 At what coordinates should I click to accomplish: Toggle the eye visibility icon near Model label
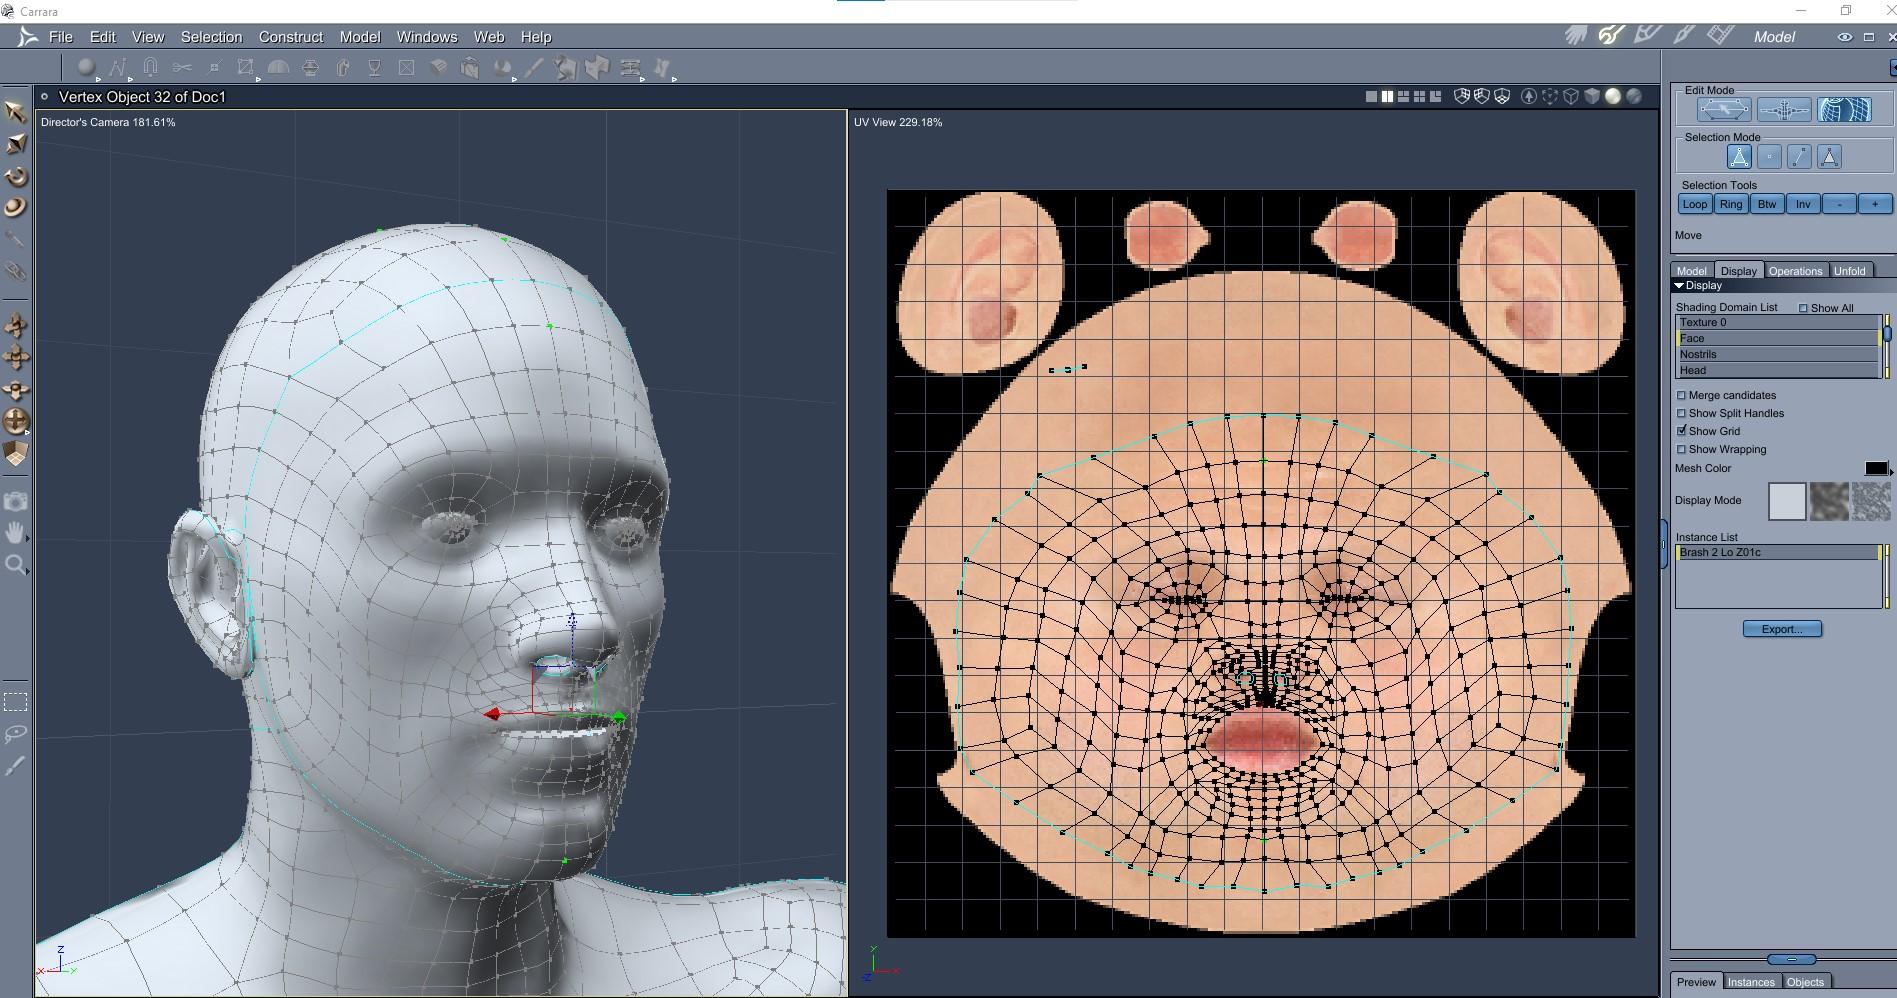(1844, 37)
